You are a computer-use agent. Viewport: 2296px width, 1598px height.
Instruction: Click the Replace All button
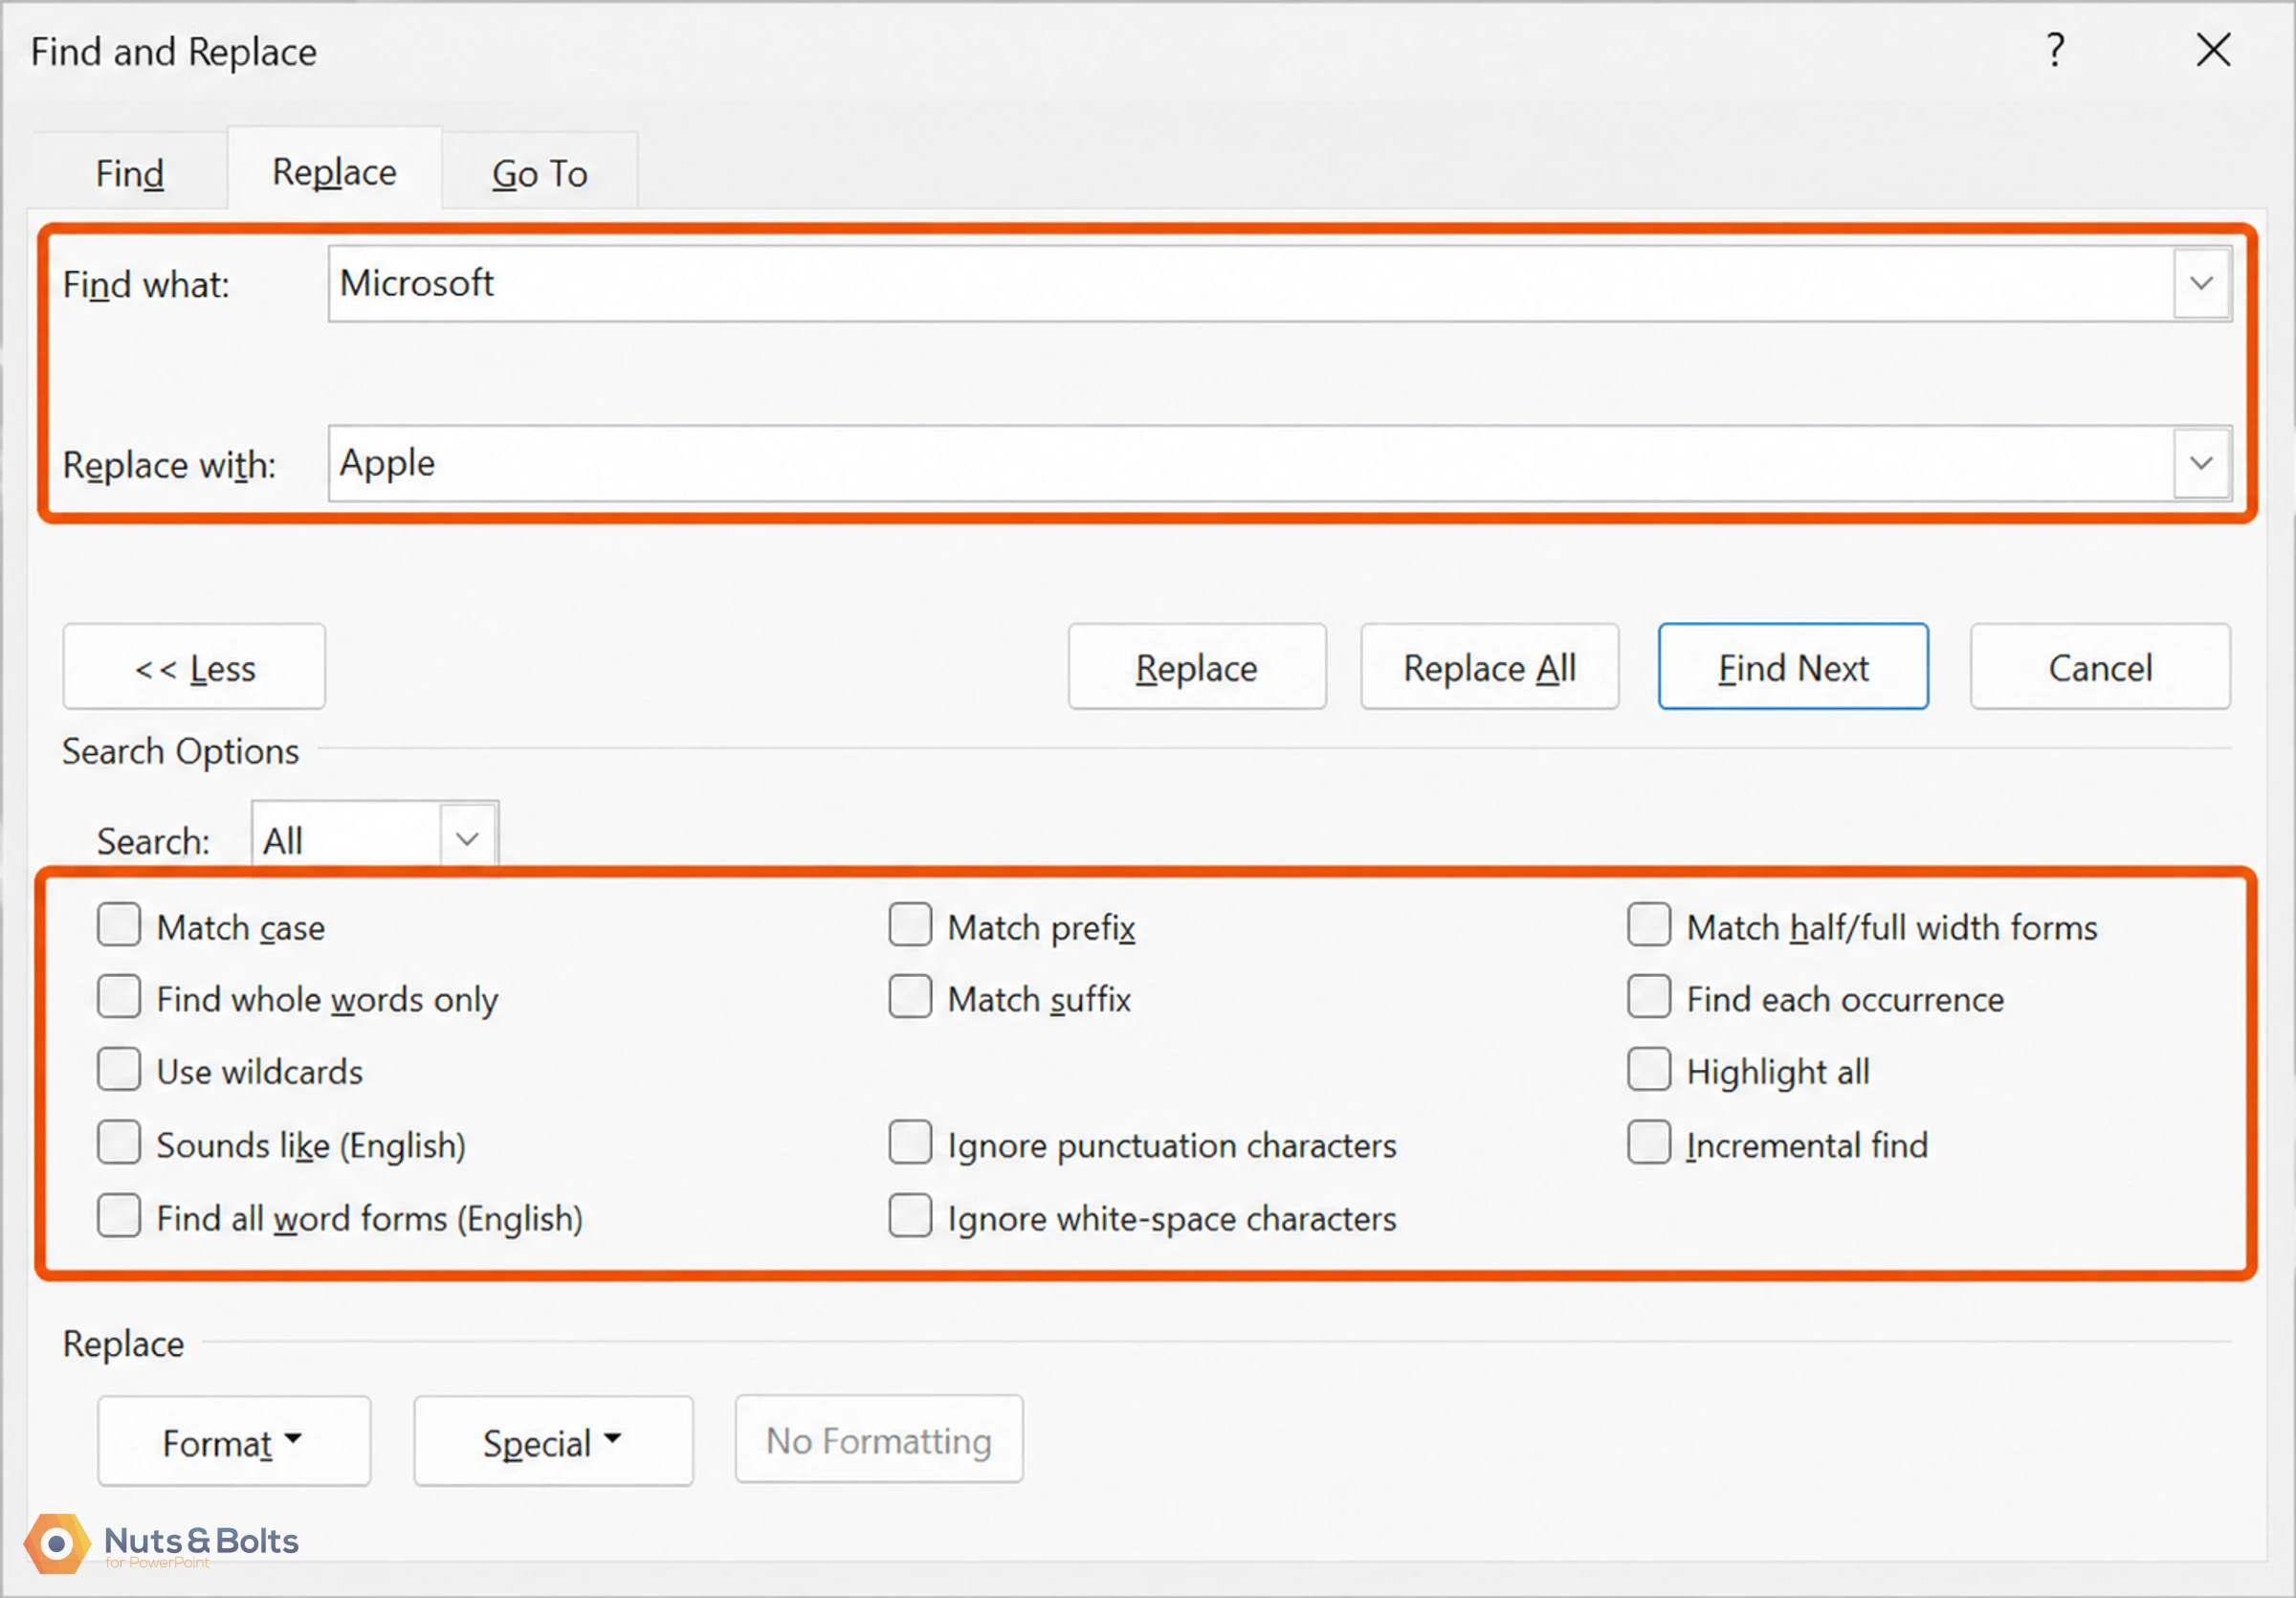point(1489,667)
